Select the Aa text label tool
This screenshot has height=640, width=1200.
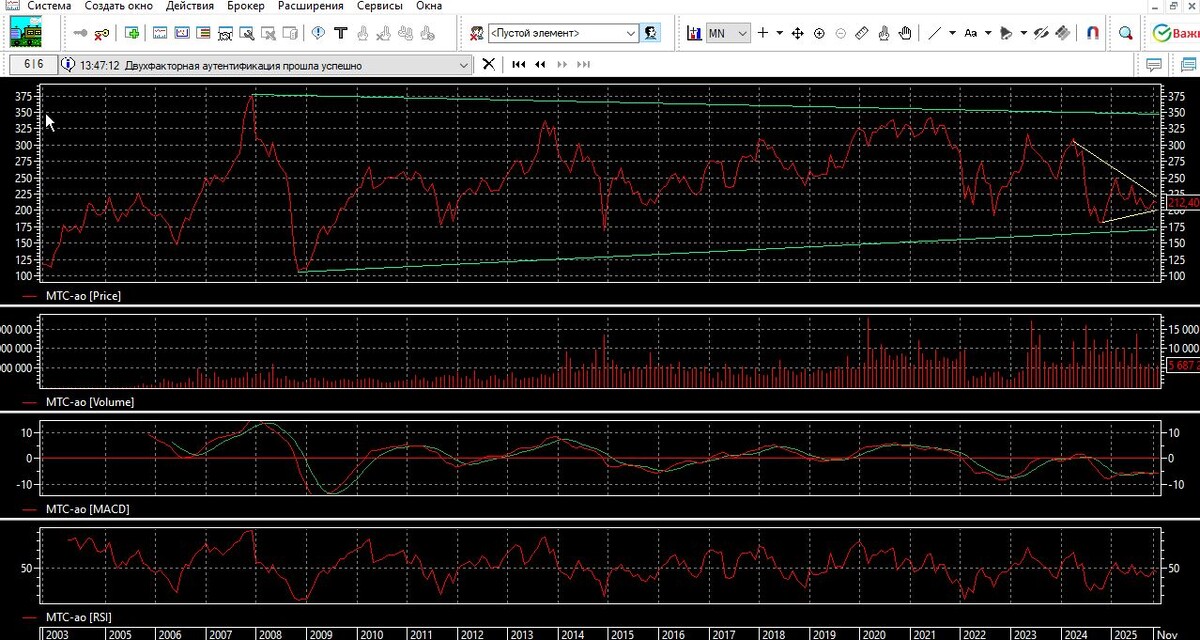[x=970, y=33]
